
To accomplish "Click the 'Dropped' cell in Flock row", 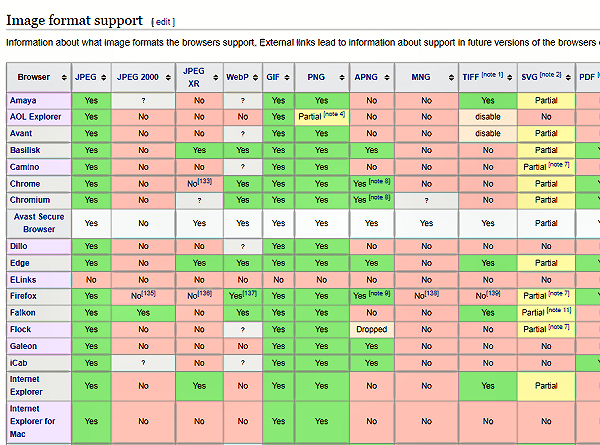I will 372,329.
